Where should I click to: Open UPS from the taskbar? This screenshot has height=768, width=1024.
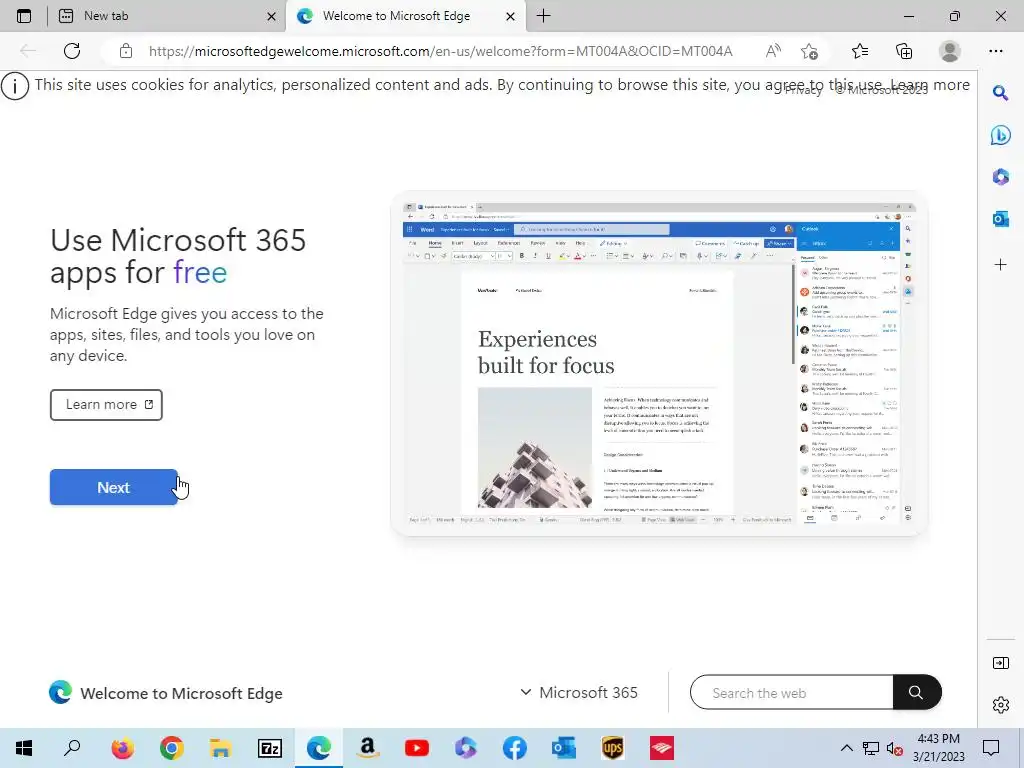613,748
